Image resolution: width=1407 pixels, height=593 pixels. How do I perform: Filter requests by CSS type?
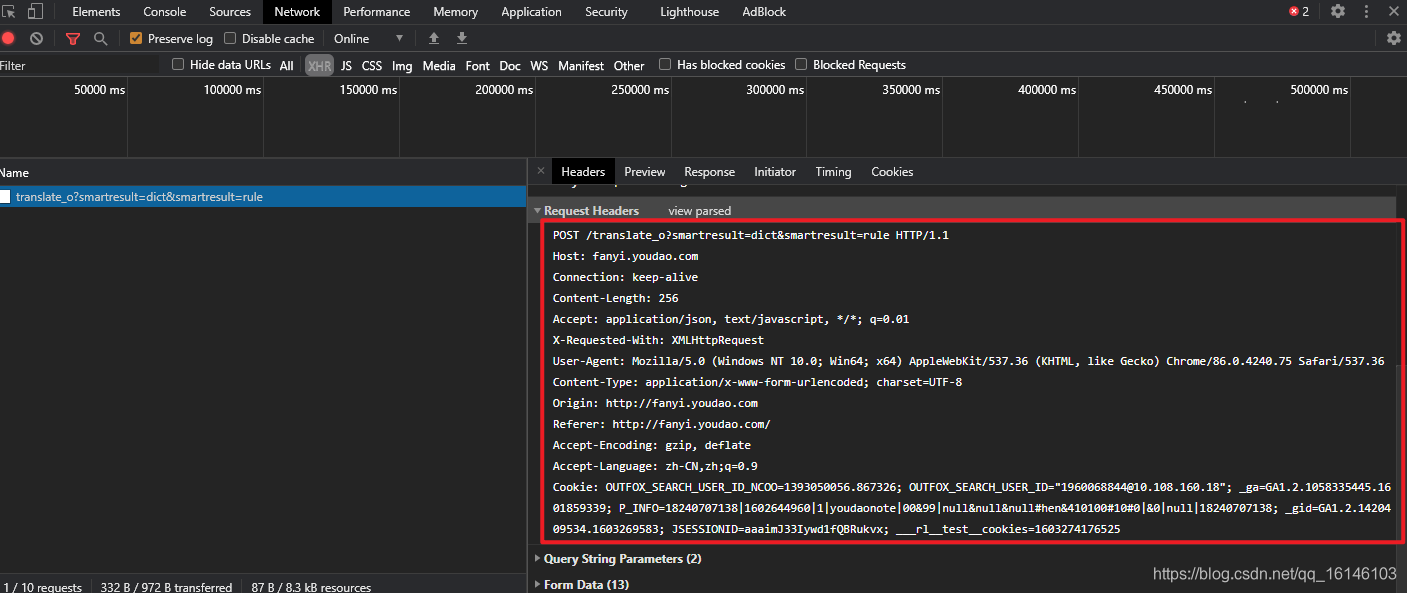pos(372,66)
